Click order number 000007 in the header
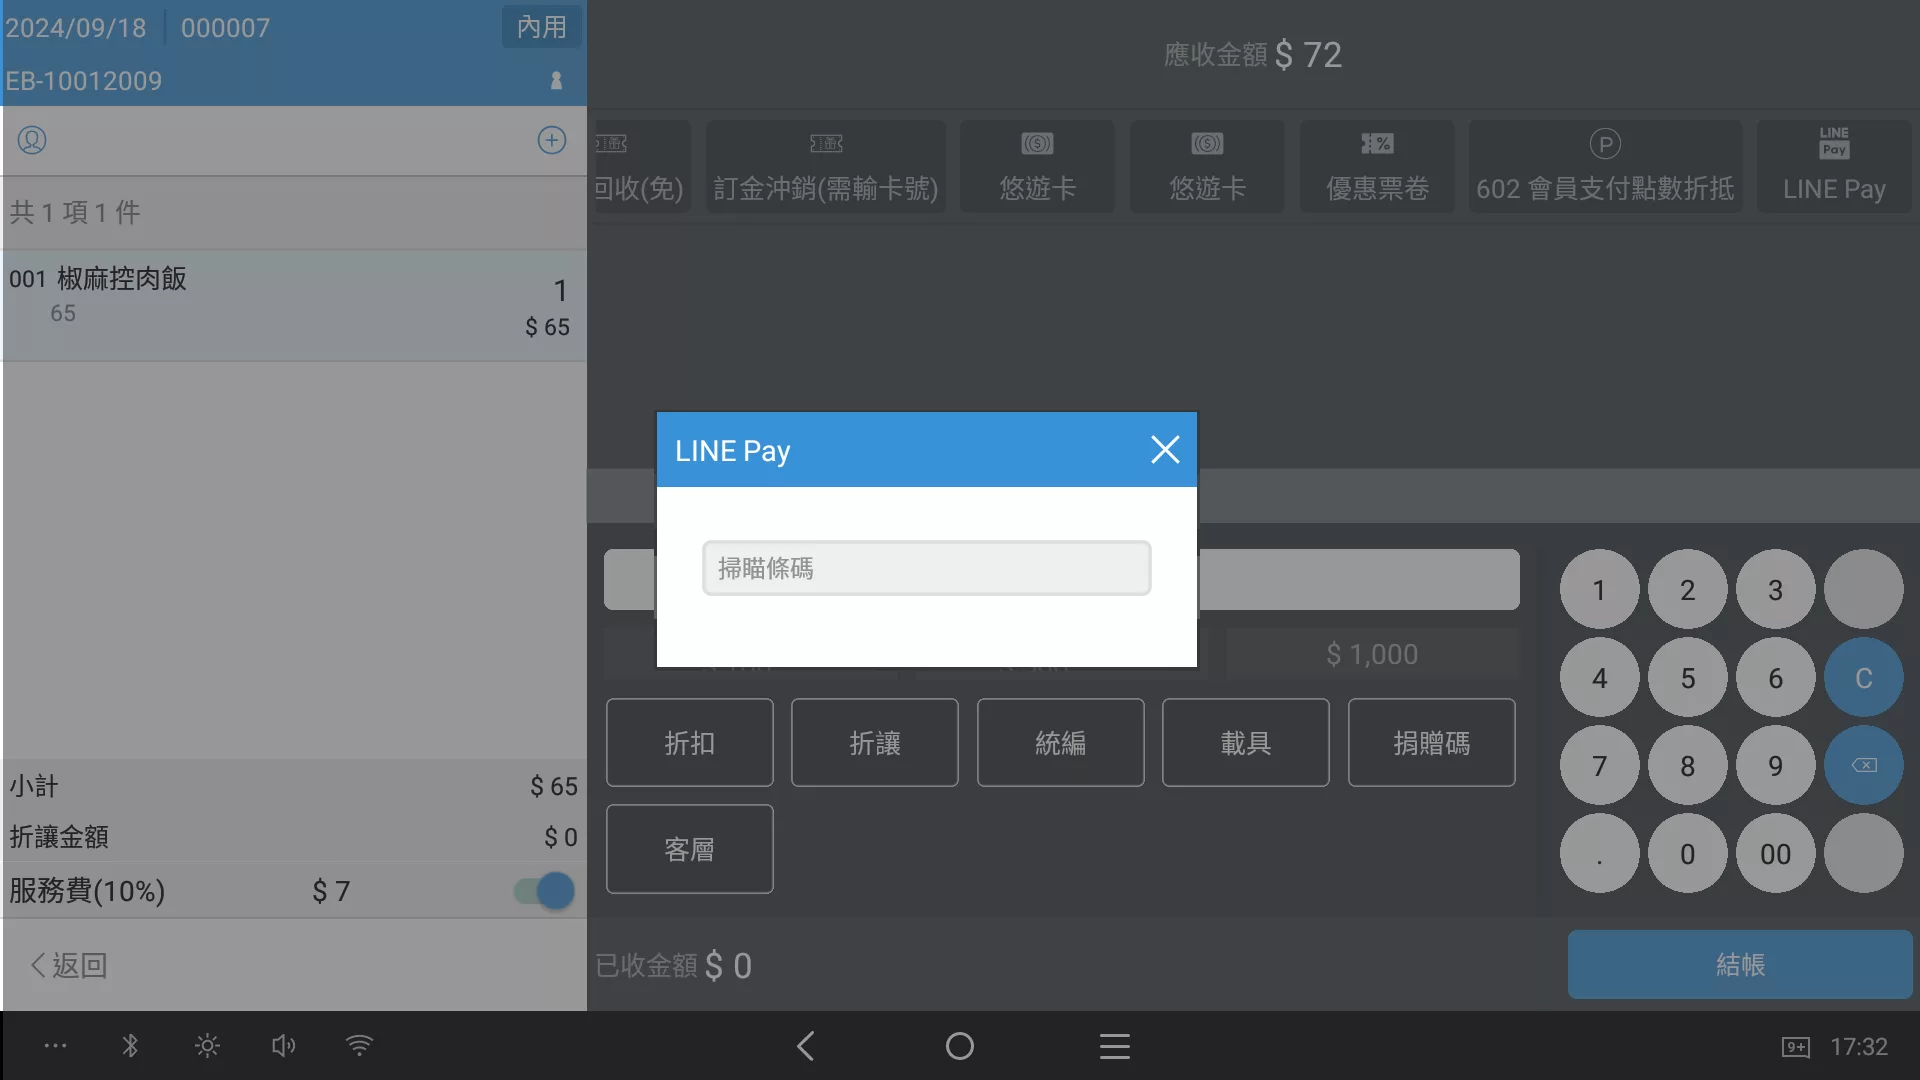This screenshot has width=1920, height=1080. [x=225, y=28]
